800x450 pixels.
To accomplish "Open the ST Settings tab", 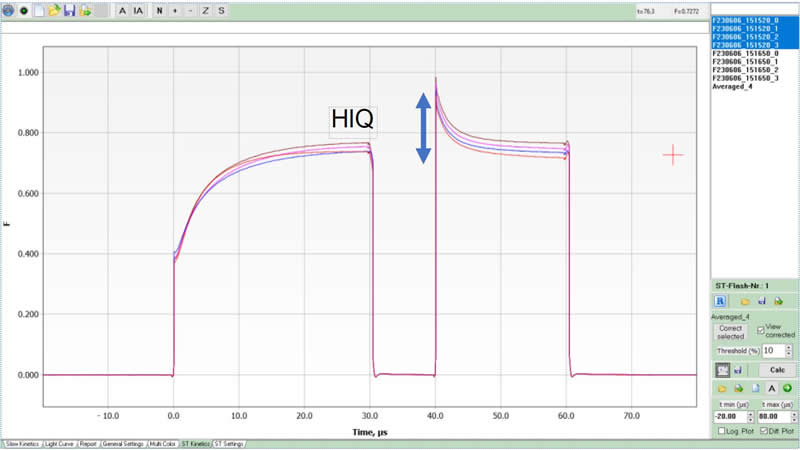I will (x=228, y=443).
